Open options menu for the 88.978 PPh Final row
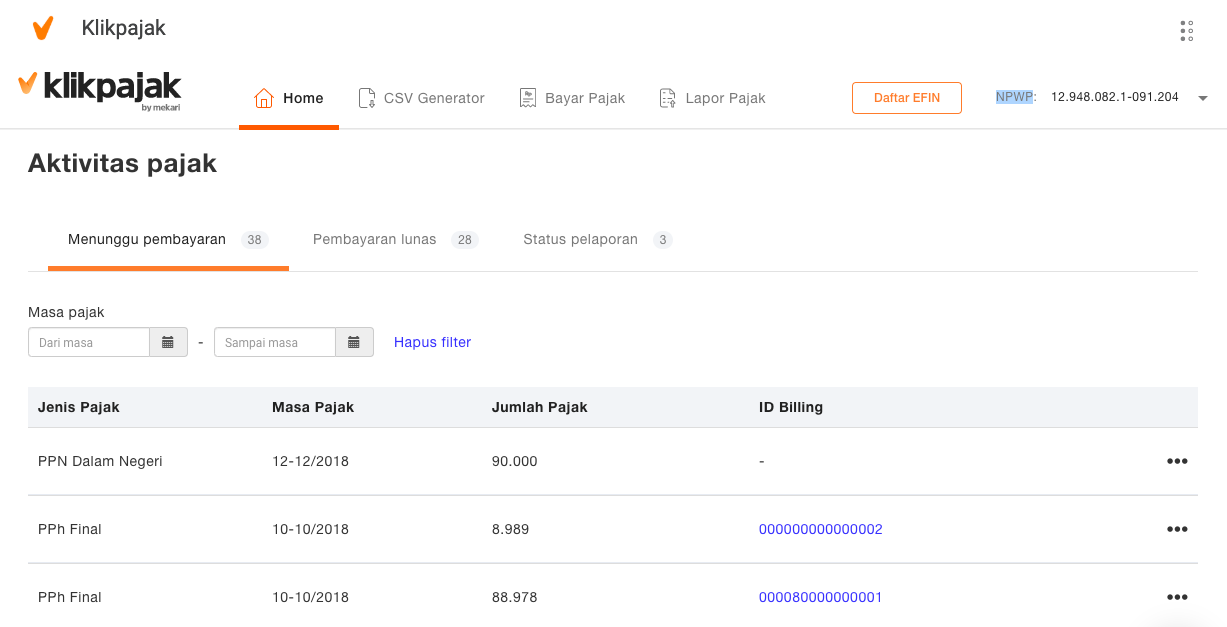This screenshot has height=627, width=1227. coord(1176,597)
